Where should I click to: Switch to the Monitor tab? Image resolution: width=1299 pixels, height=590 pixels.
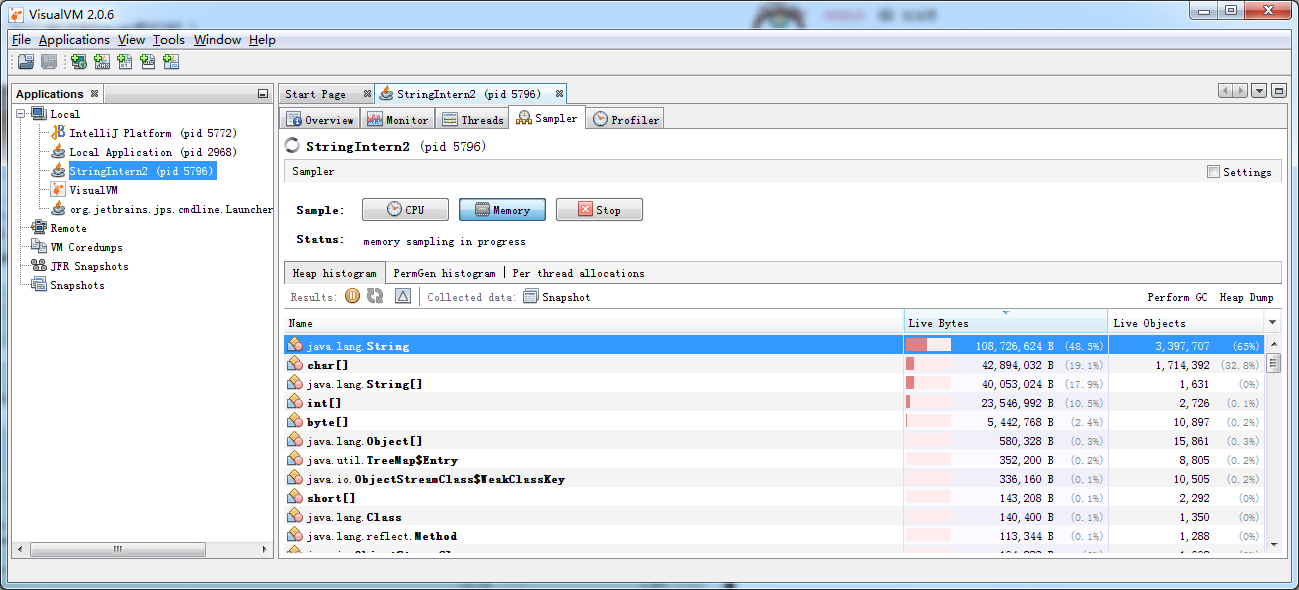tap(398, 119)
